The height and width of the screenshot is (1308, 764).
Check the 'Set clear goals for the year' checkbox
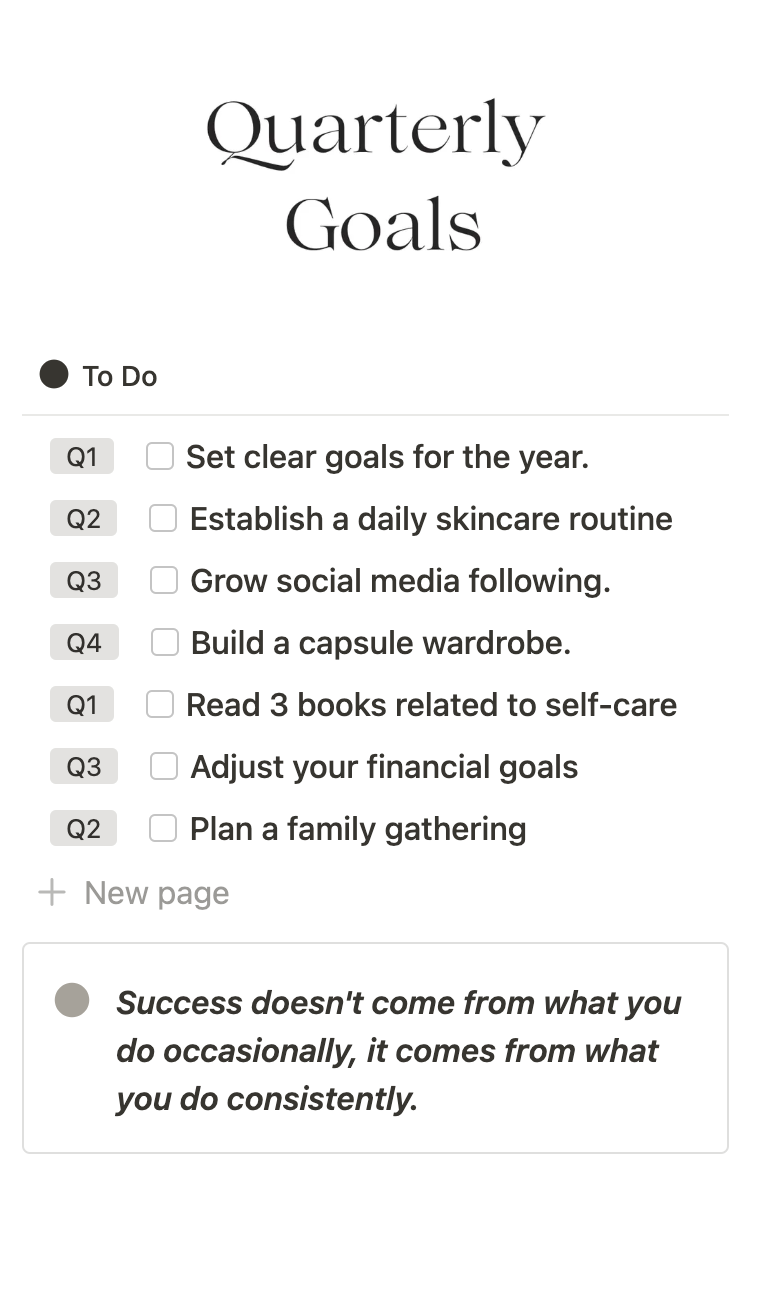coord(160,456)
